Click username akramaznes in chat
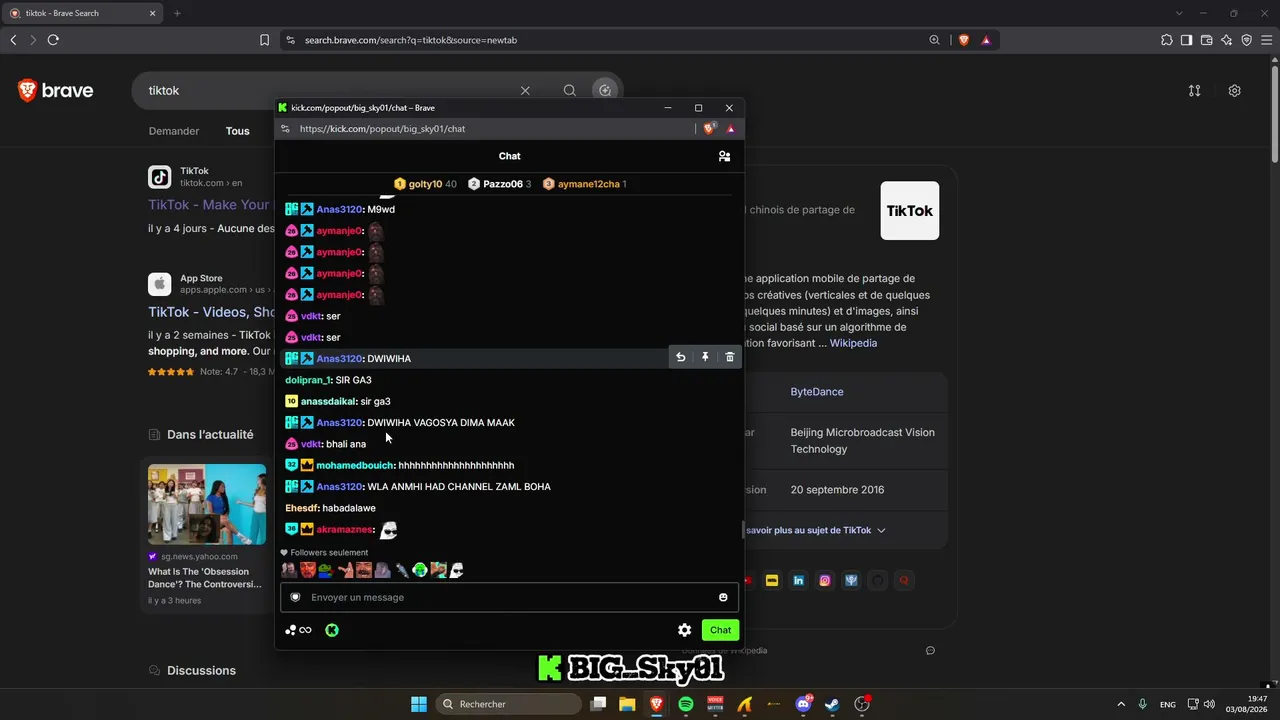The height and width of the screenshot is (720, 1280). (x=345, y=529)
